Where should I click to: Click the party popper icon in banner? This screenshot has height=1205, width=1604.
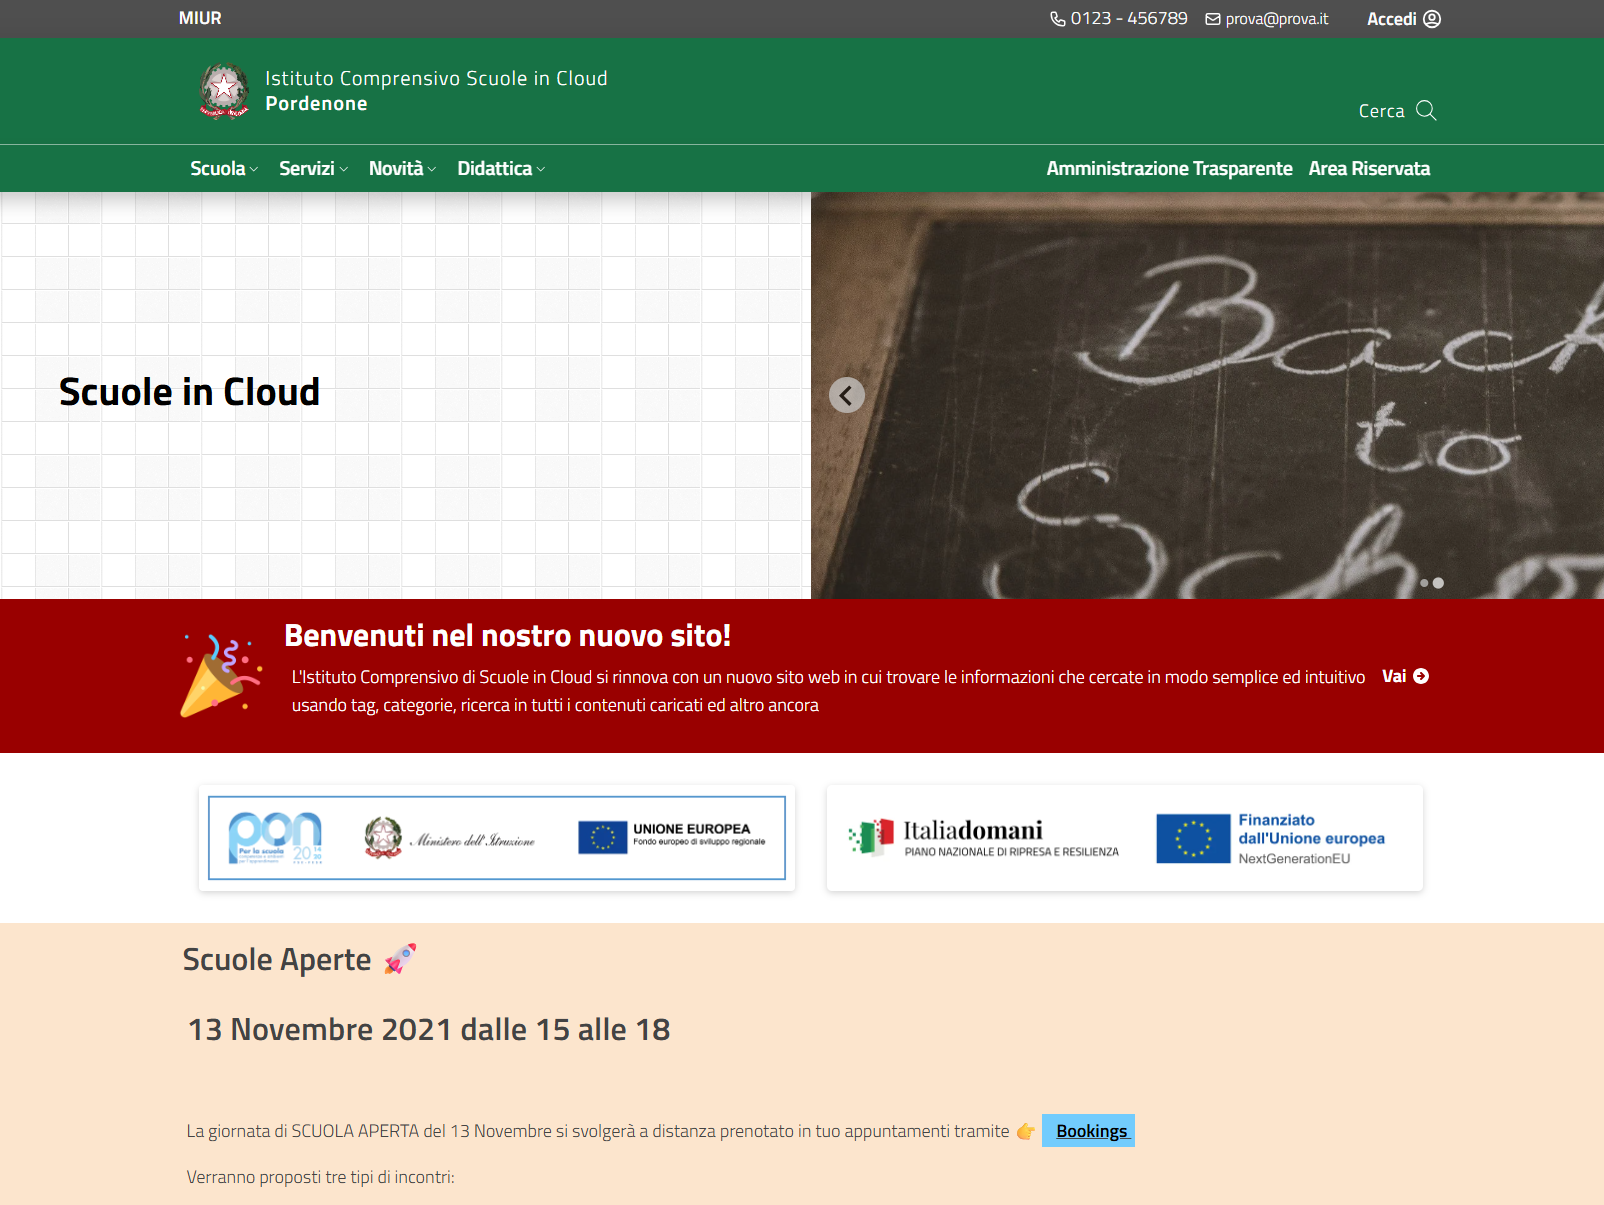click(x=220, y=676)
